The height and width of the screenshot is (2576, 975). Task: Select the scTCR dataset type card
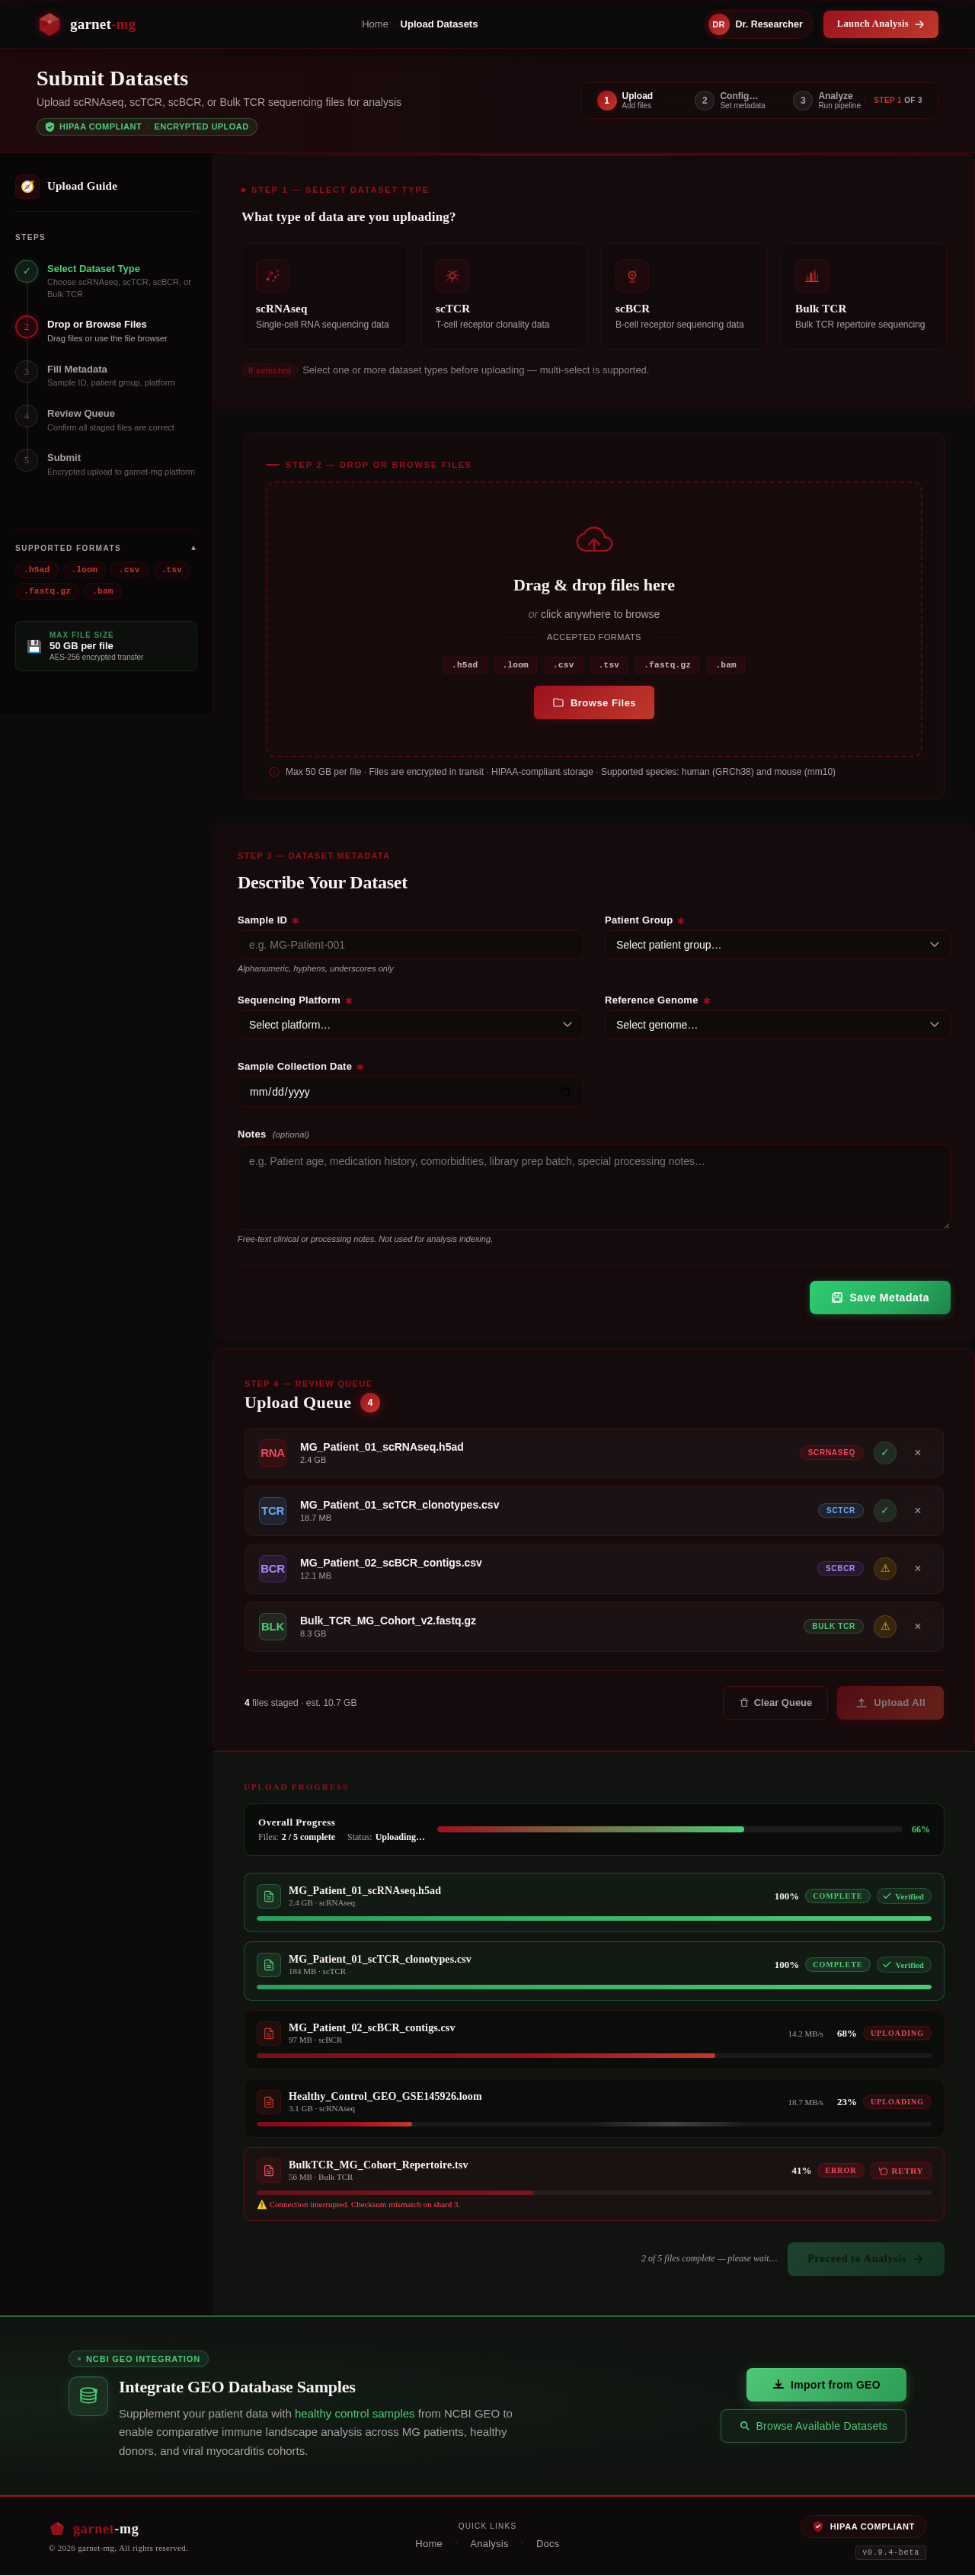(504, 296)
